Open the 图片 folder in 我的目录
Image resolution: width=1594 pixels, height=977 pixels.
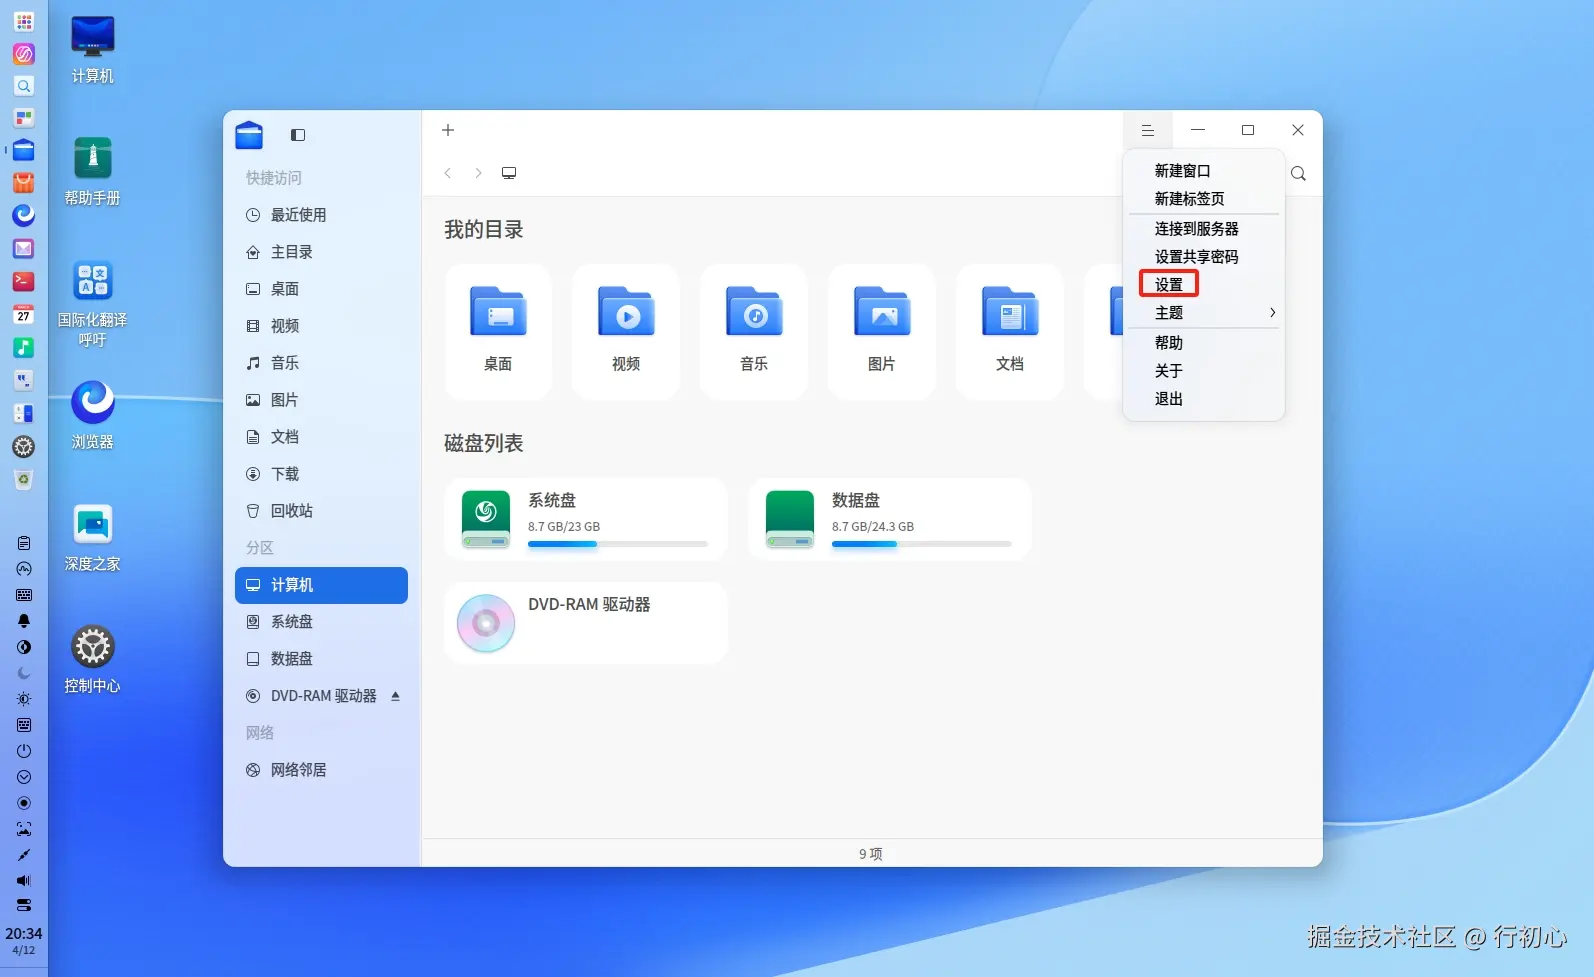[x=882, y=332]
